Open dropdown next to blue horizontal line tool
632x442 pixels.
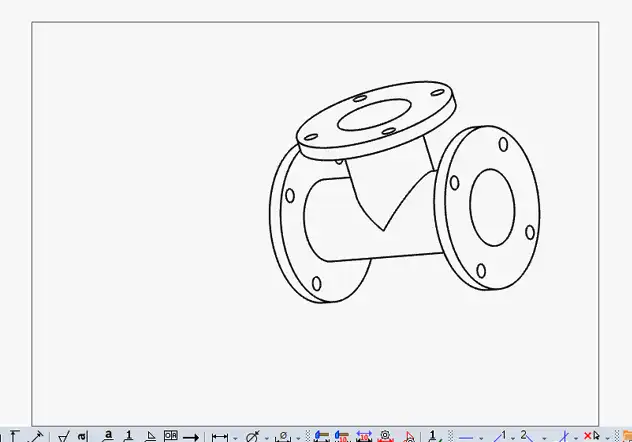tap(481, 437)
